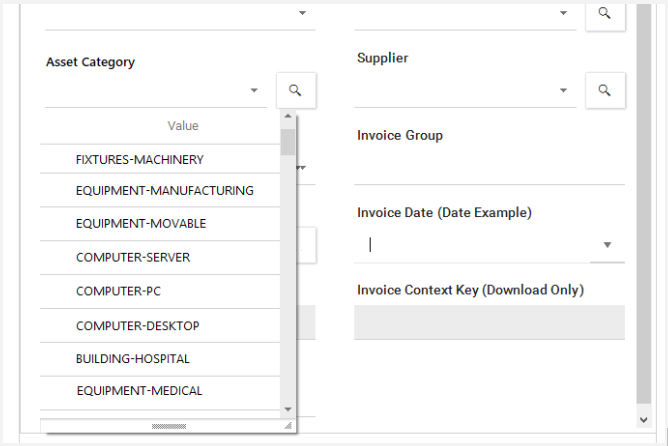Click the value list scrollbar thumb

[x=288, y=142]
